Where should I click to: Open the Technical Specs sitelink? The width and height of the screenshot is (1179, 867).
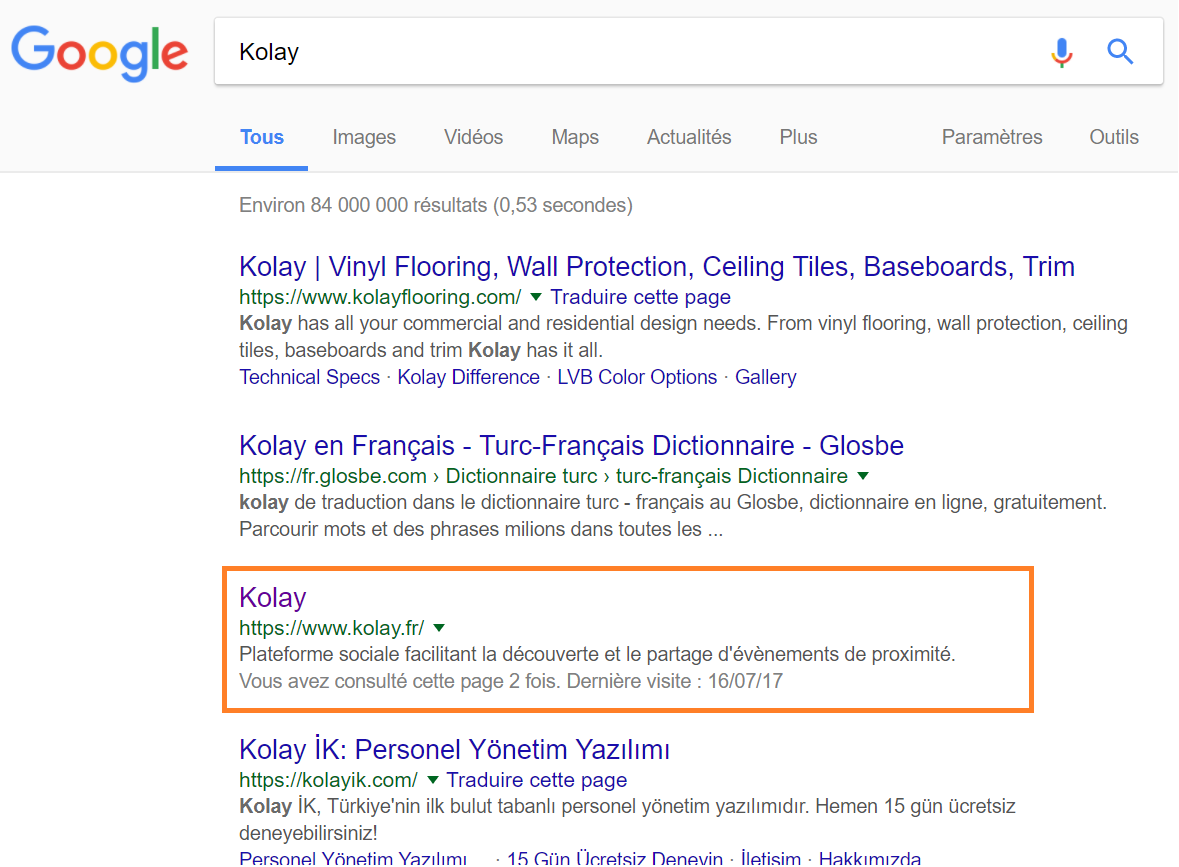(309, 377)
